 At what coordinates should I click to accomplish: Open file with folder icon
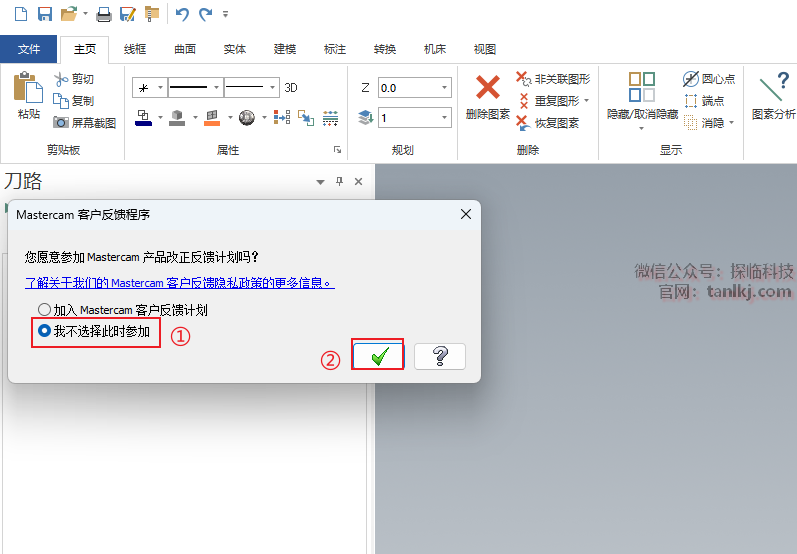click(x=69, y=14)
